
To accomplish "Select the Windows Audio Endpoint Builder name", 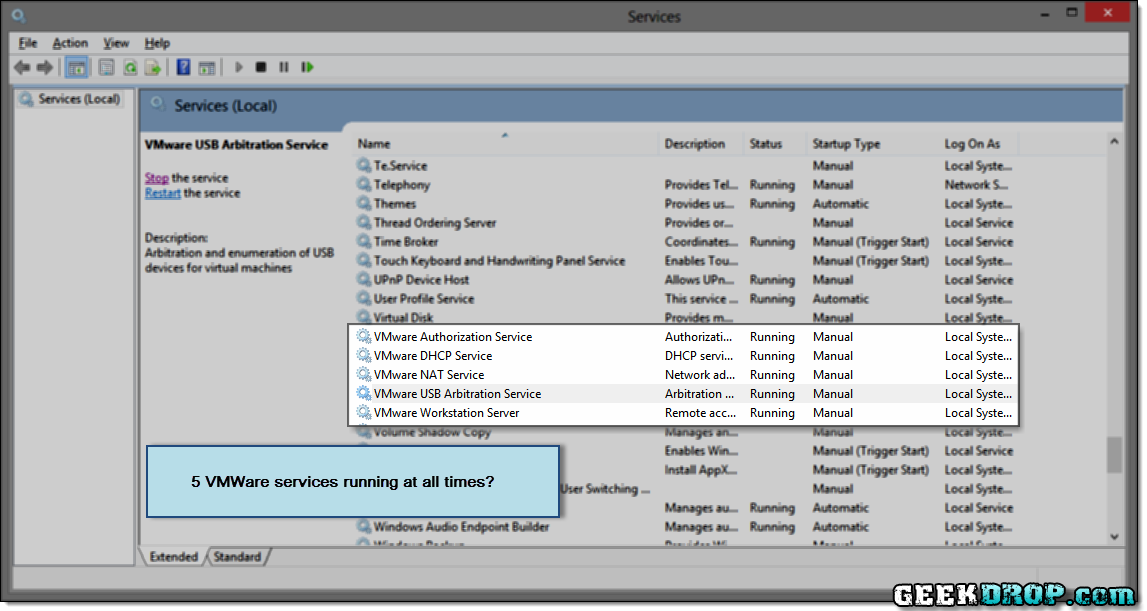I will [461, 527].
